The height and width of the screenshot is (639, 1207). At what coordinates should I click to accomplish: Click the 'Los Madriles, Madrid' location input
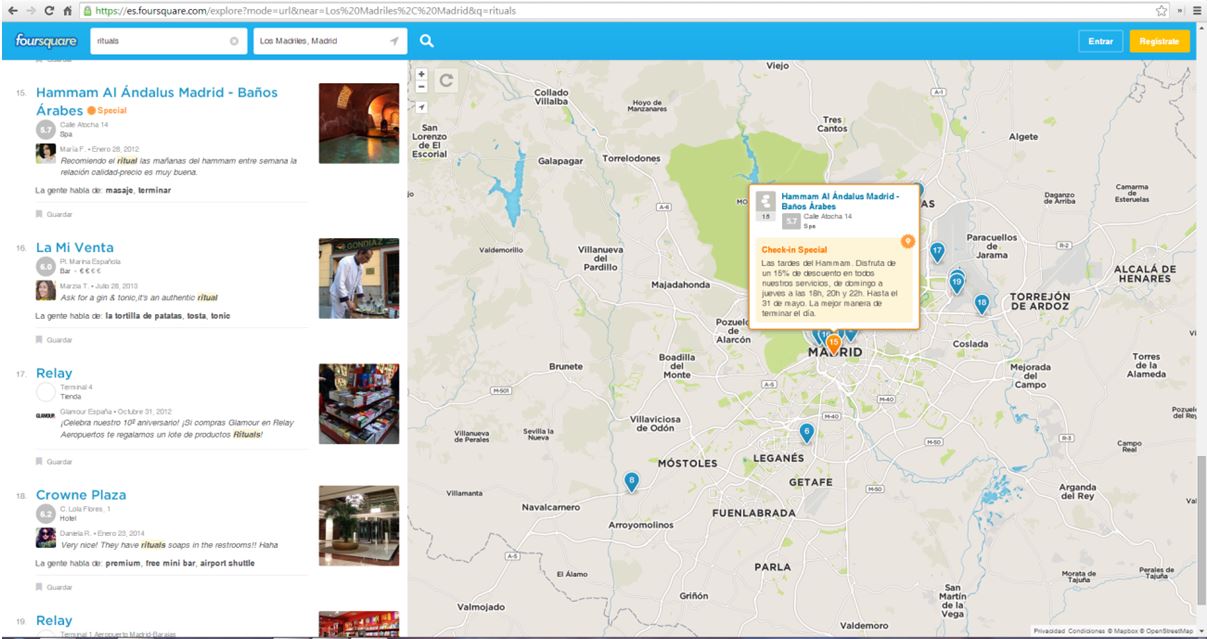click(318, 41)
